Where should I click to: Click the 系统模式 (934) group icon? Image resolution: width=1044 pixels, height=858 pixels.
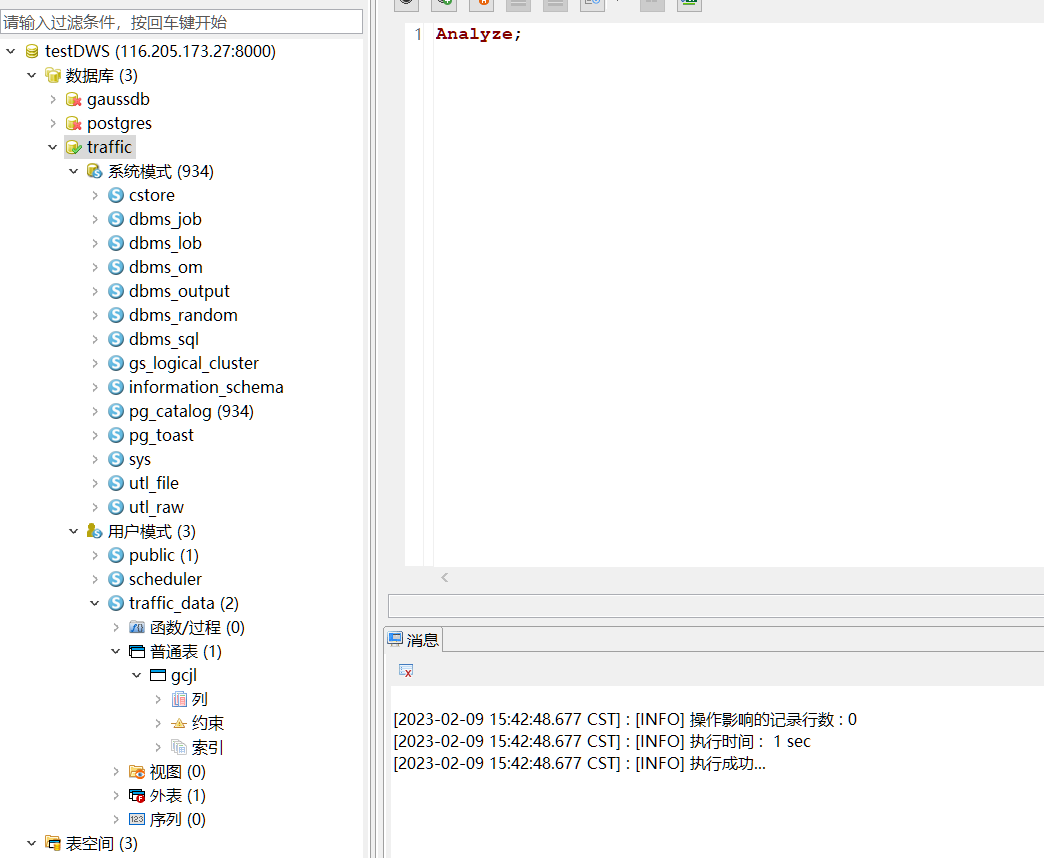pyautogui.click(x=95, y=171)
